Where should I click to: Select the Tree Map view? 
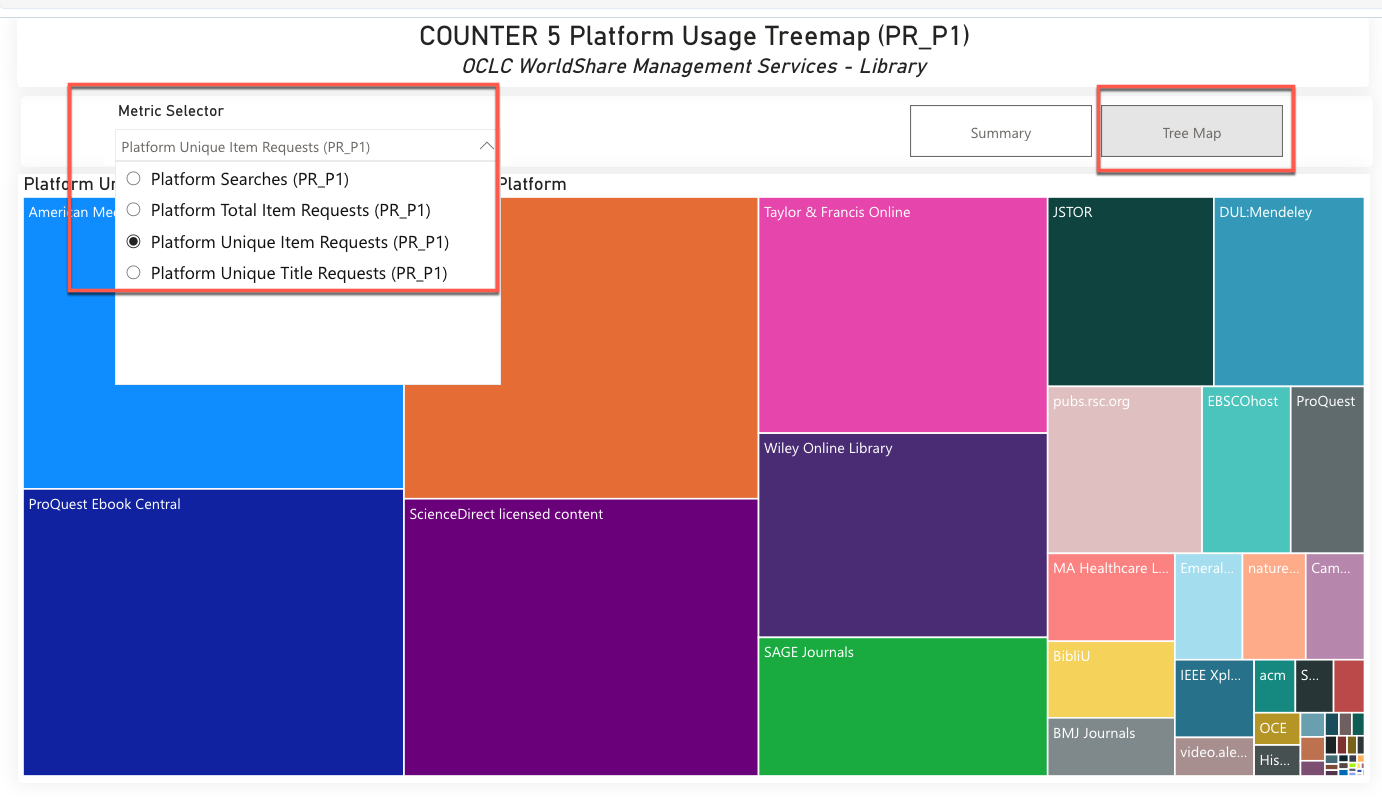[1192, 130]
